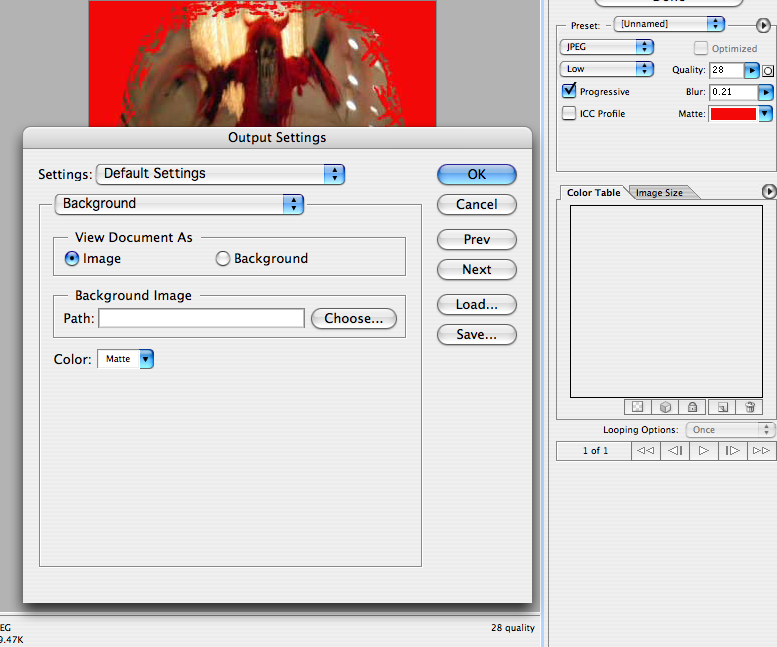Enable the ICC Profile checkbox
Viewport: 777px width, 647px height.
coord(570,114)
